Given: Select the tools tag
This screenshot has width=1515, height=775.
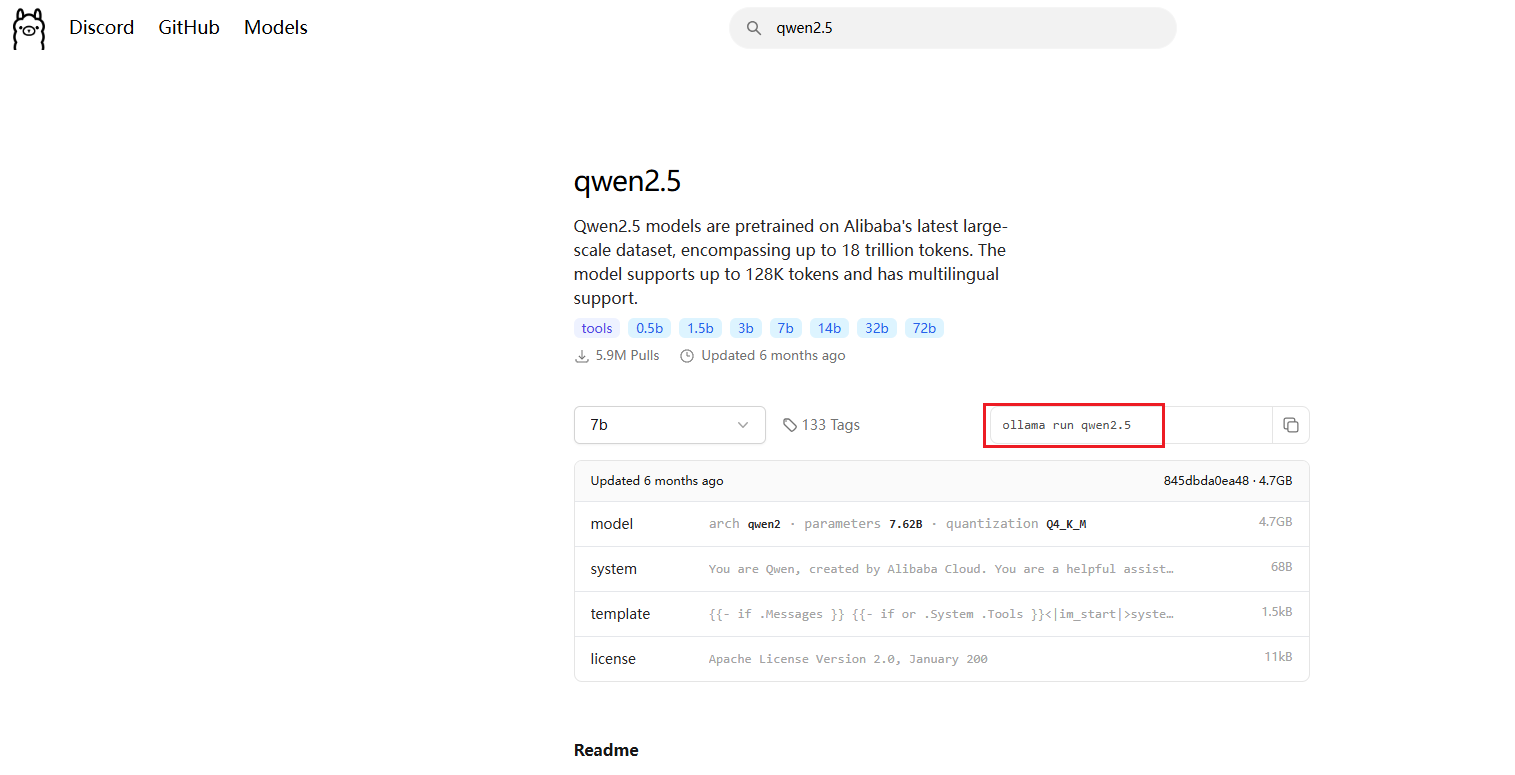Looking at the screenshot, I should (597, 328).
